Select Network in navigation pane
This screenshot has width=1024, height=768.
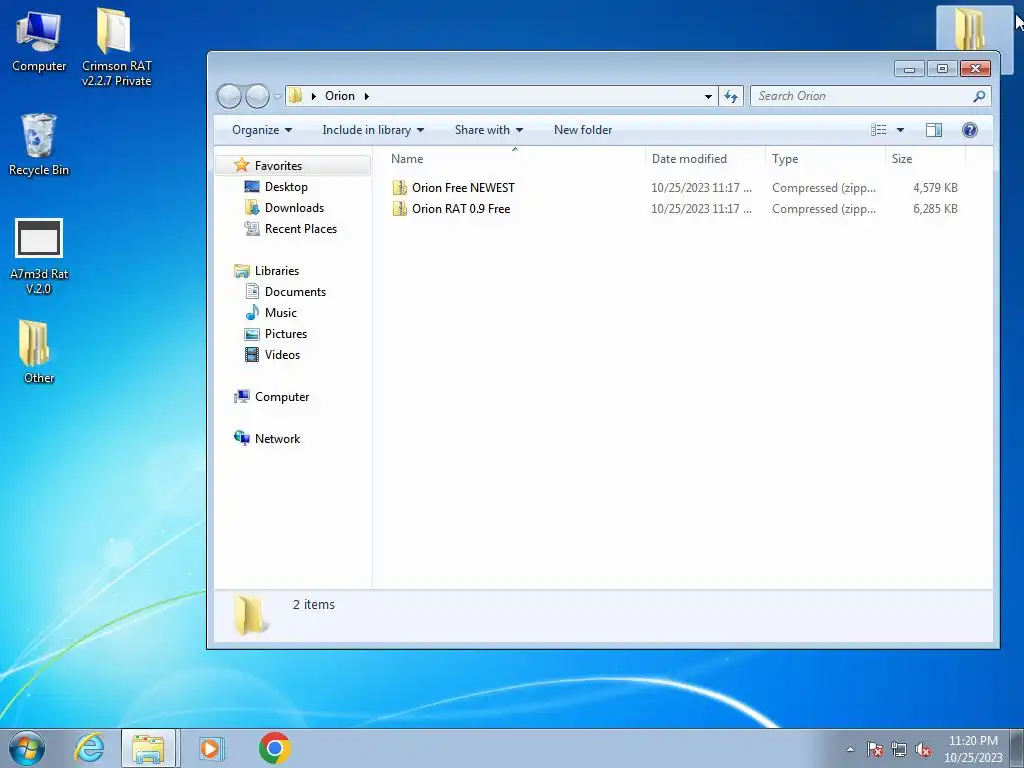point(277,438)
